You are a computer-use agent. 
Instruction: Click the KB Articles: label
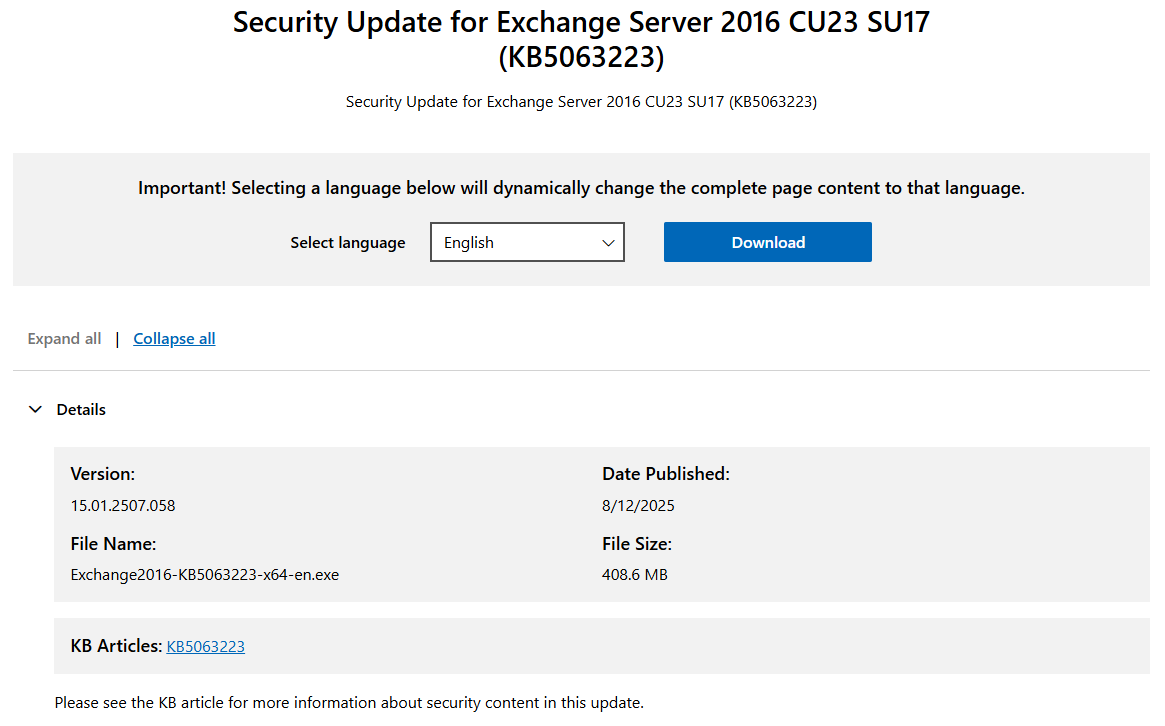click(116, 646)
